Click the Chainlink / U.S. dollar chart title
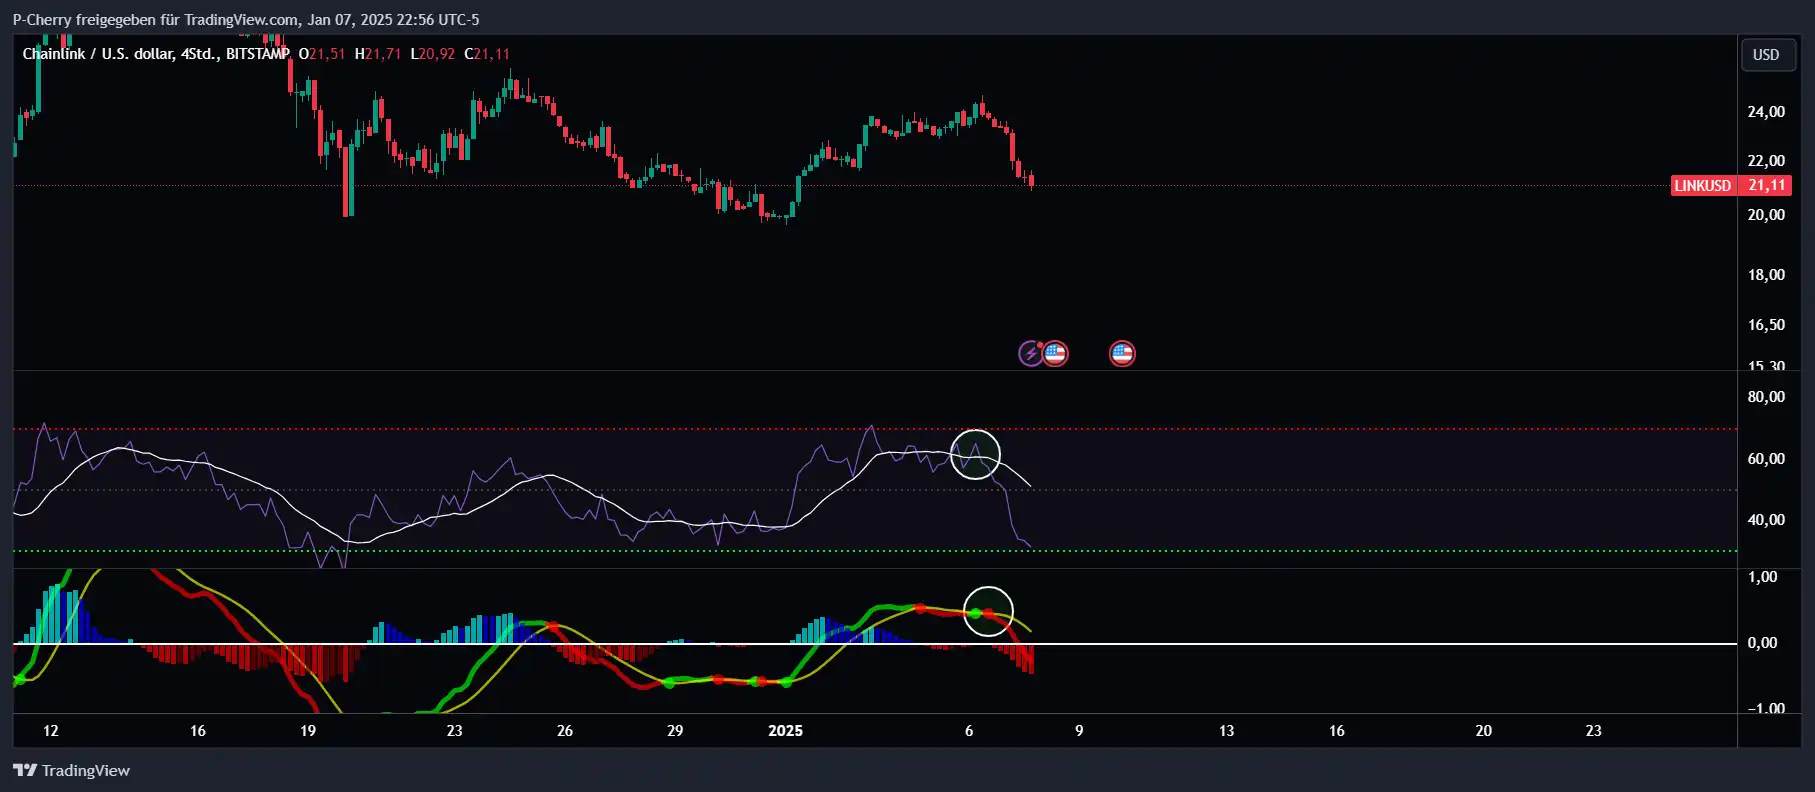 pyautogui.click(x=156, y=54)
